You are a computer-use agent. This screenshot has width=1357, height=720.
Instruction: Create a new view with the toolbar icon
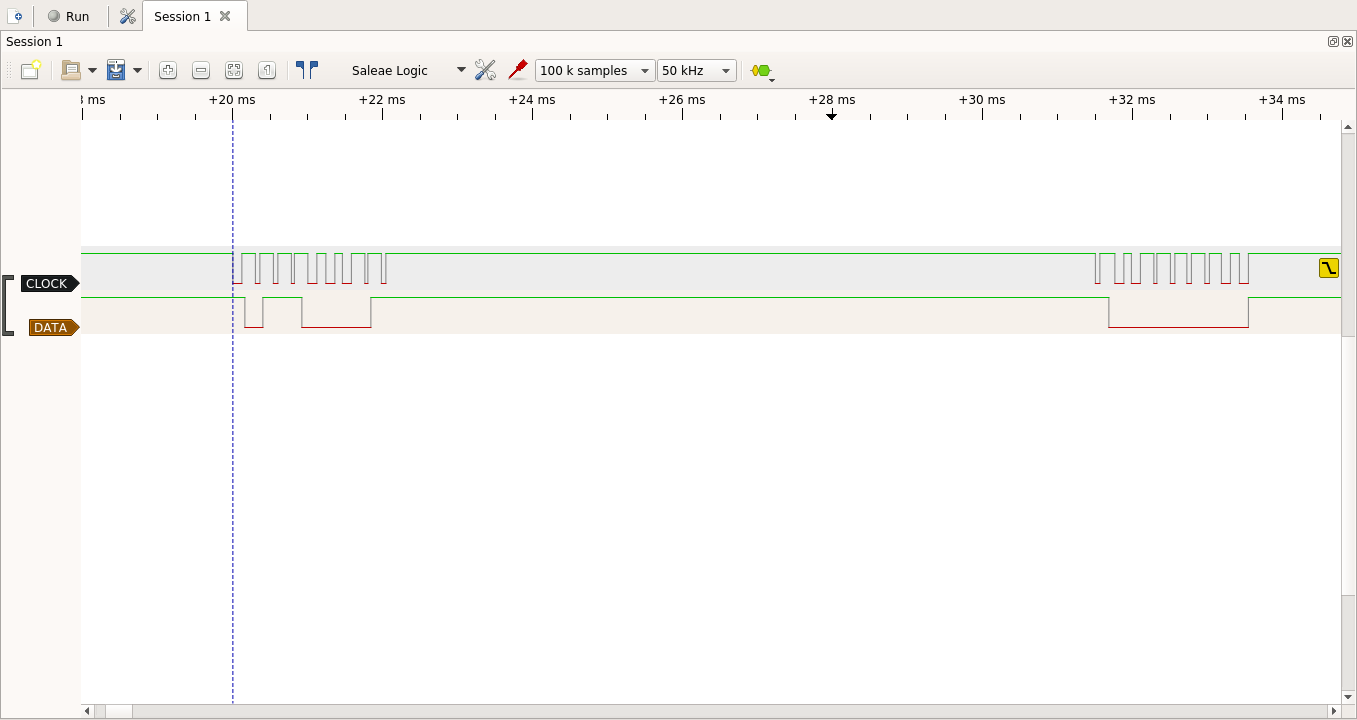coord(31,70)
